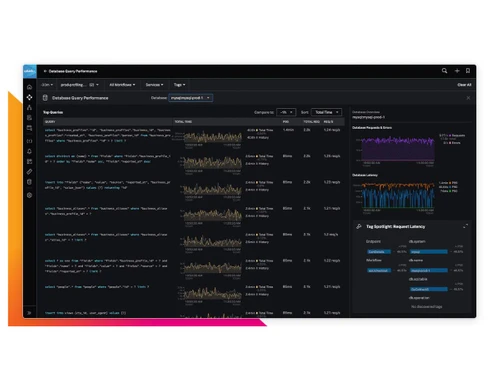Image resolution: width=500 pixels, height=375 pixels.
Task: Click the Errors legend entry in requests chart
Action: pos(452,143)
